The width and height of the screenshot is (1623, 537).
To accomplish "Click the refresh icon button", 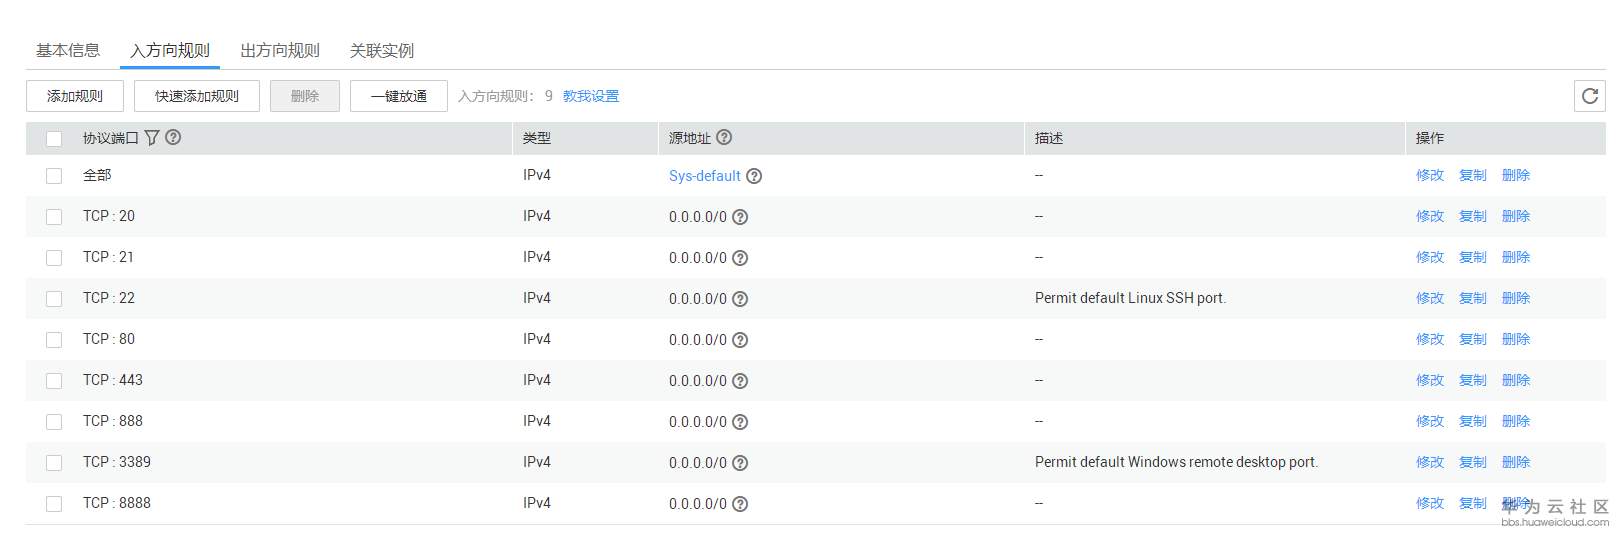I will pyautogui.click(x=1589, y=96).
